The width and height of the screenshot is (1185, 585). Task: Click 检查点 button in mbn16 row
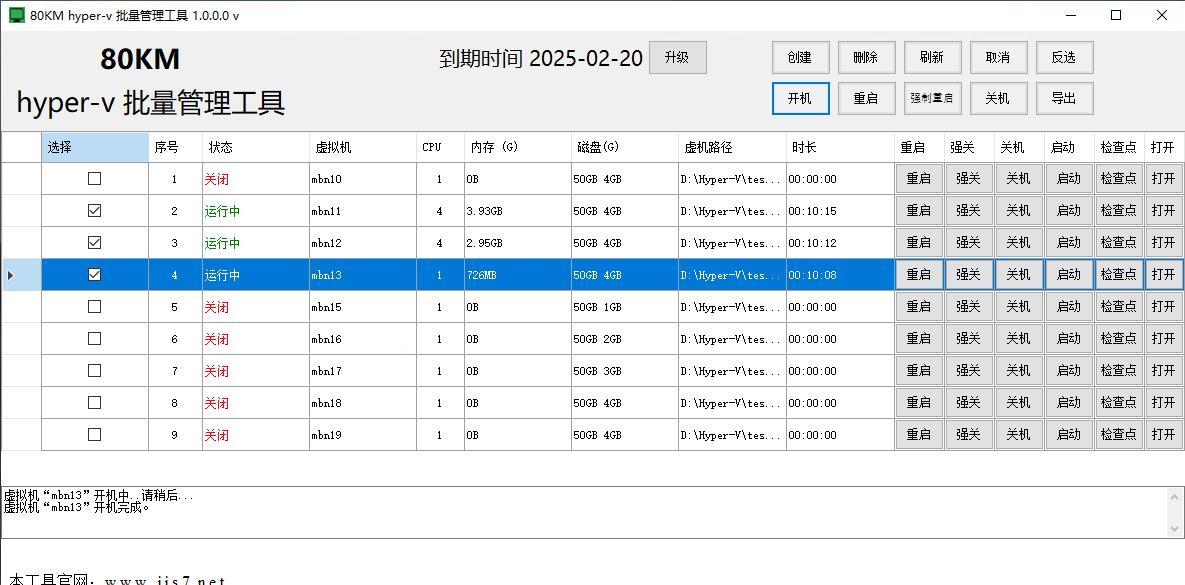(x=1119, y=339)
